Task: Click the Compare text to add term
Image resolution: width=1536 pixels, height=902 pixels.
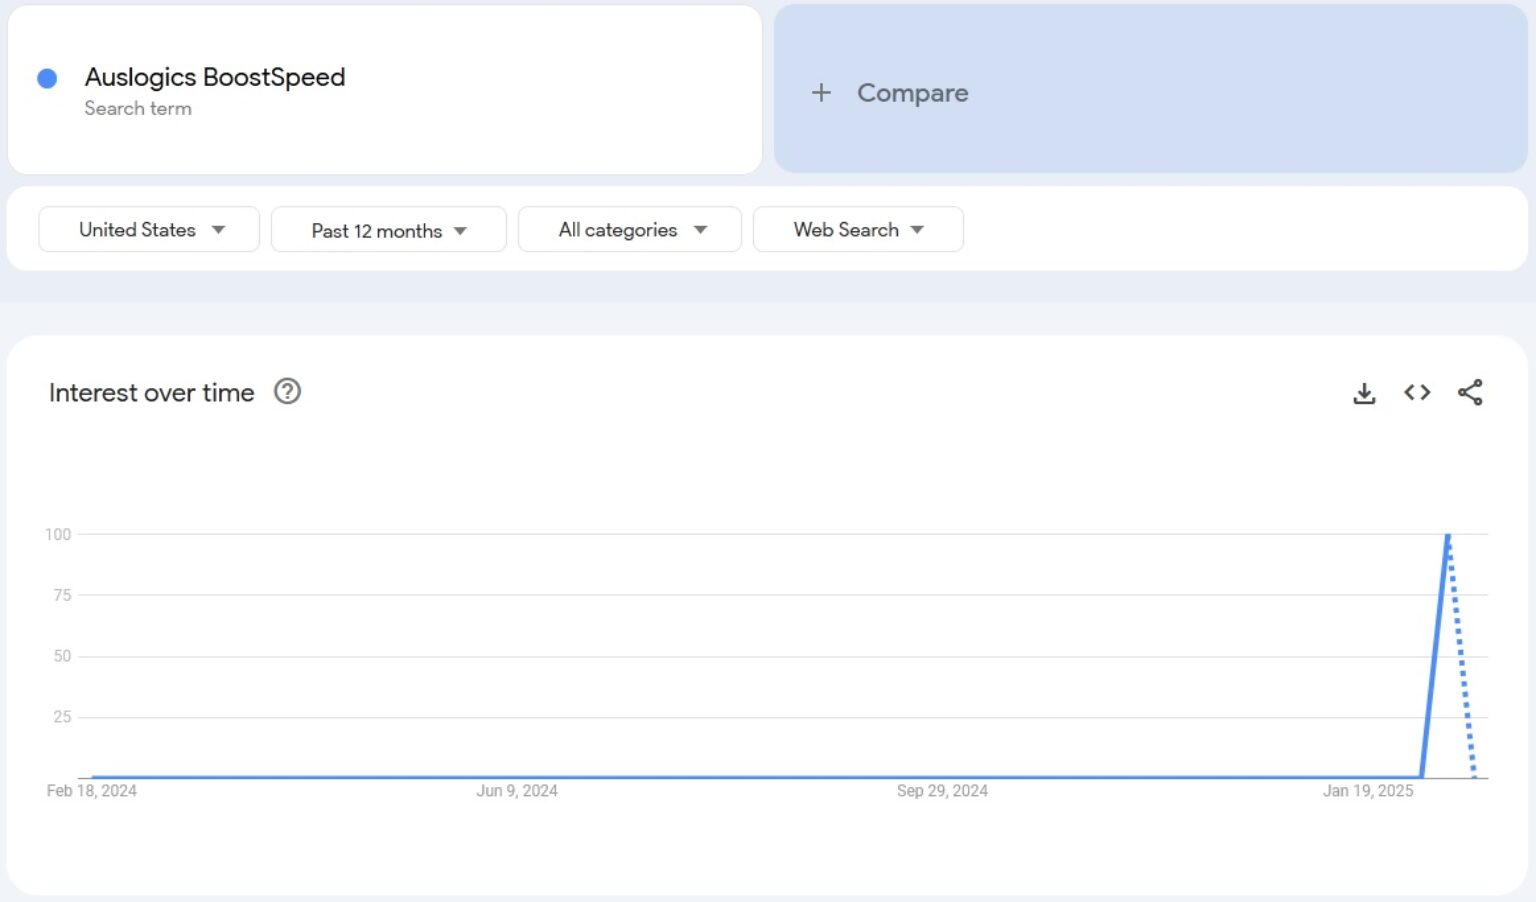Action: (912, 93)
